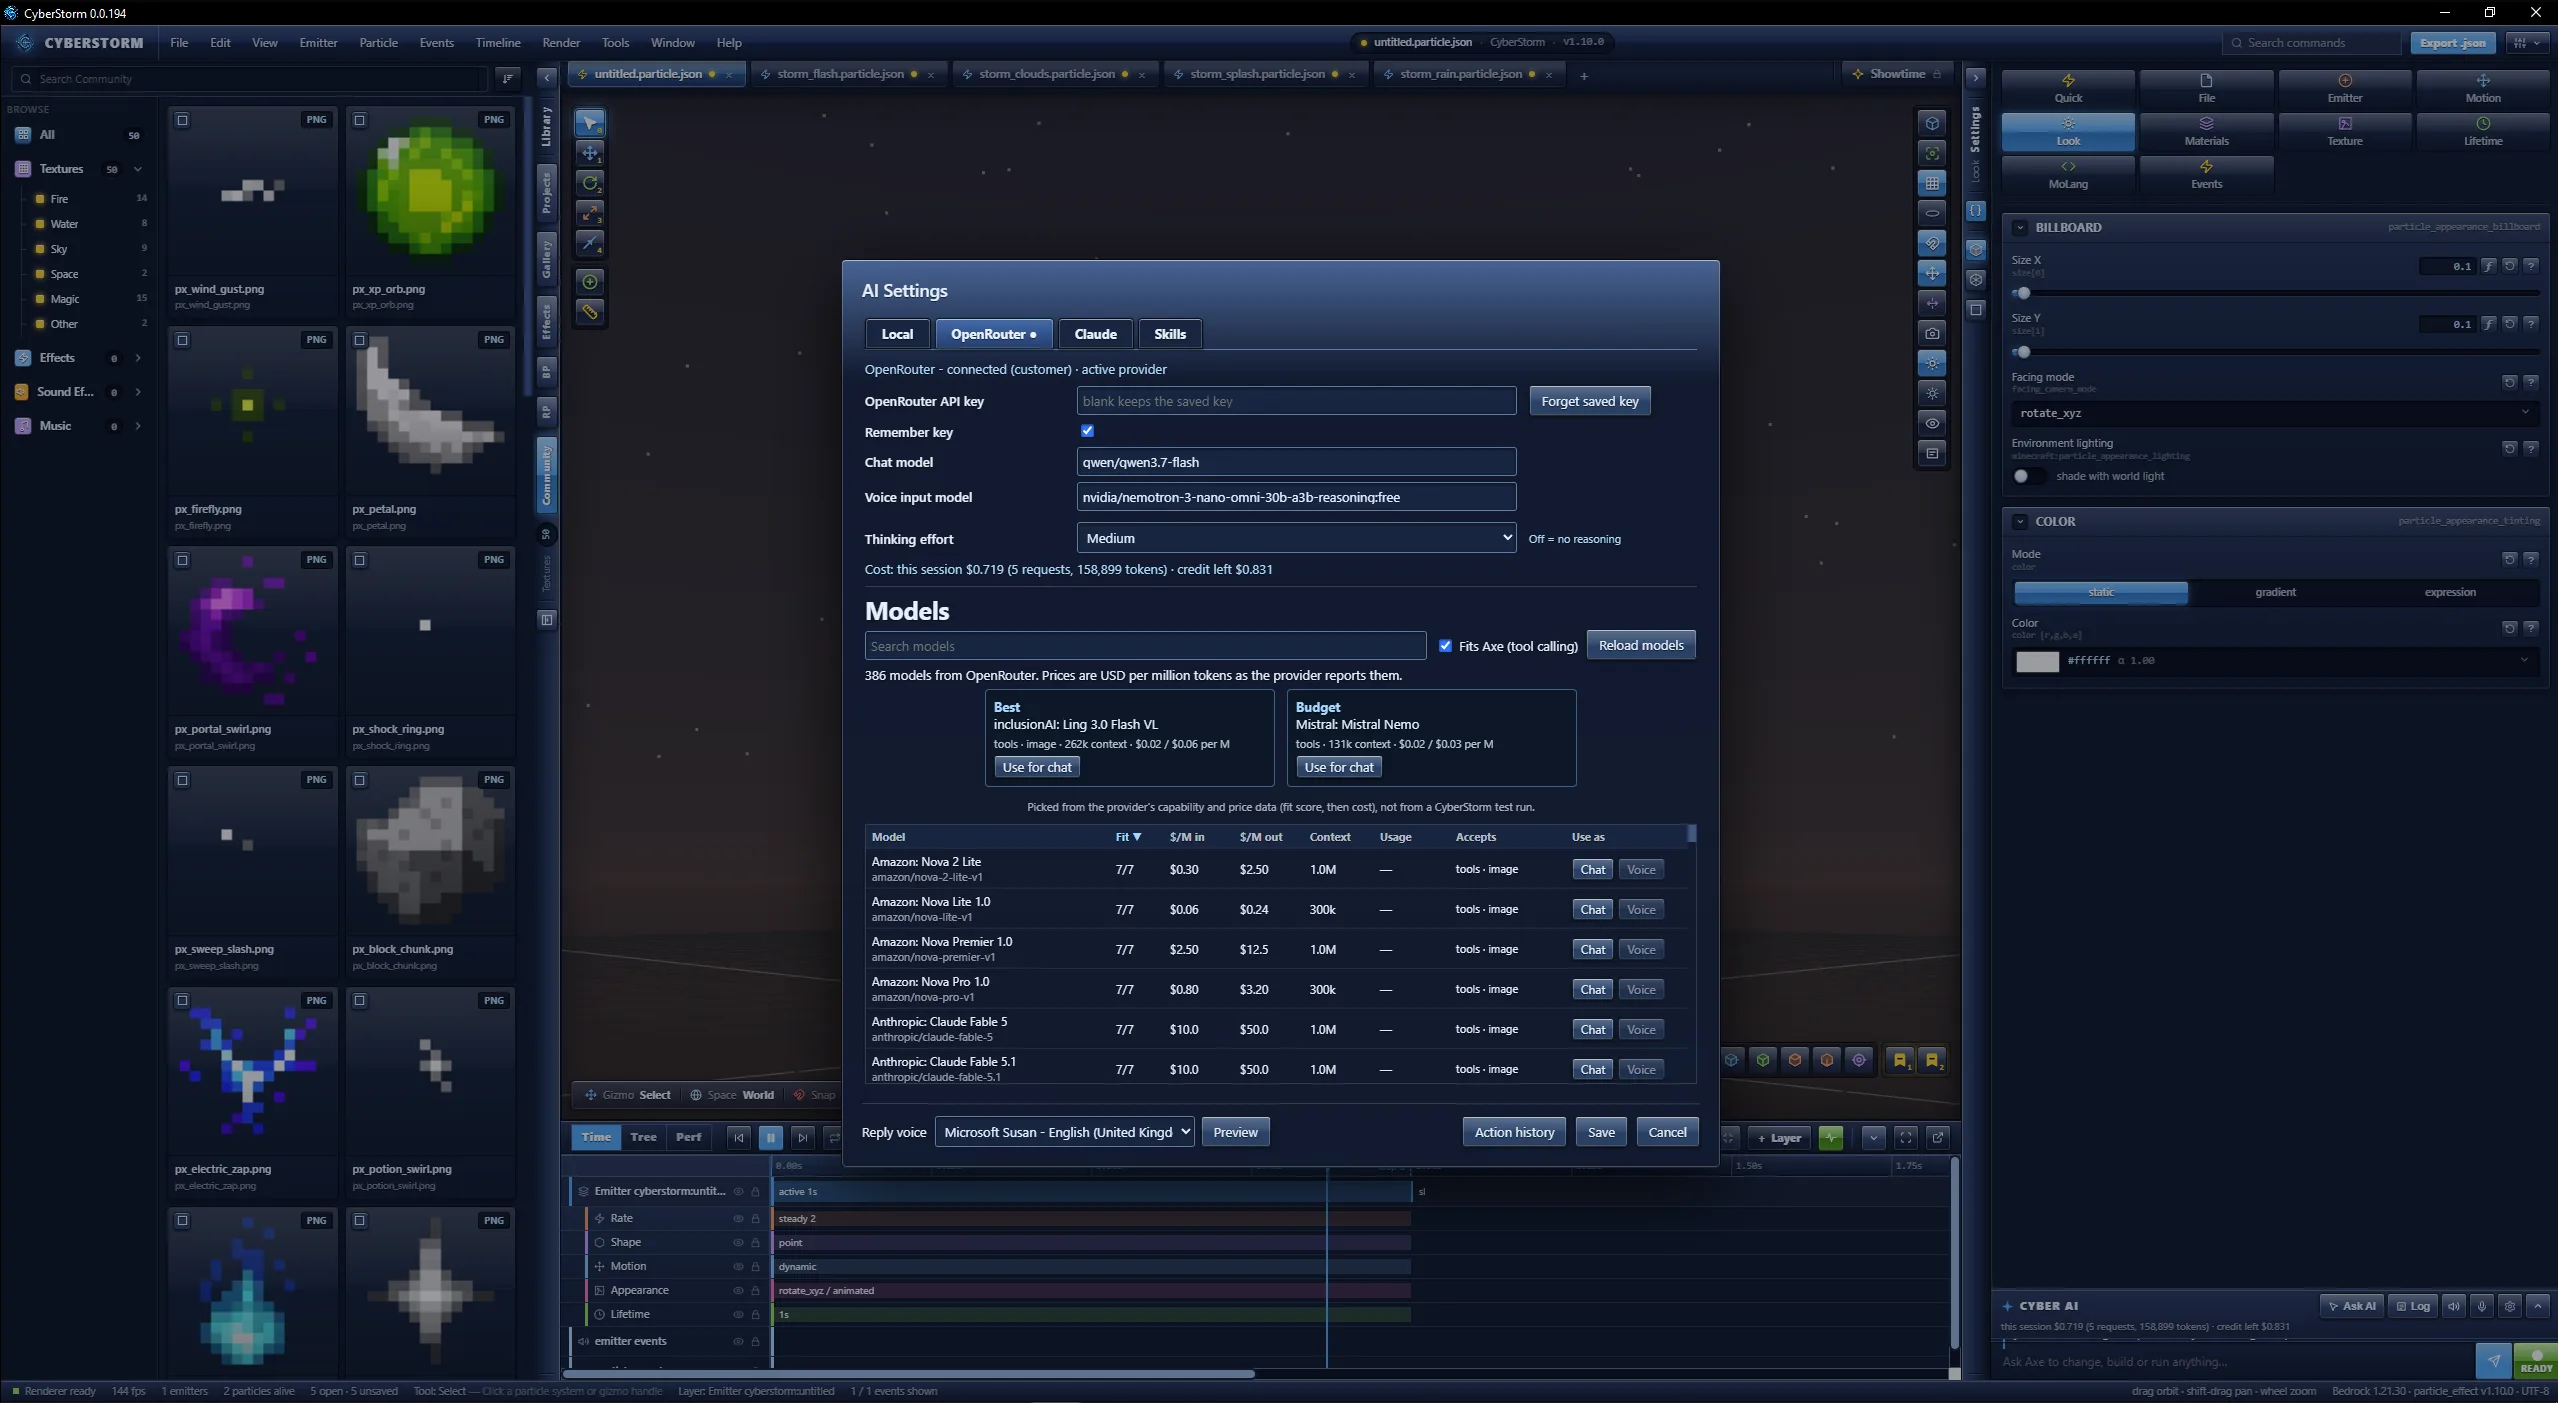Viewport: 2558px width, 1403px height.
Task: Click Forget saved key button
Action: tap(1590, 401)
